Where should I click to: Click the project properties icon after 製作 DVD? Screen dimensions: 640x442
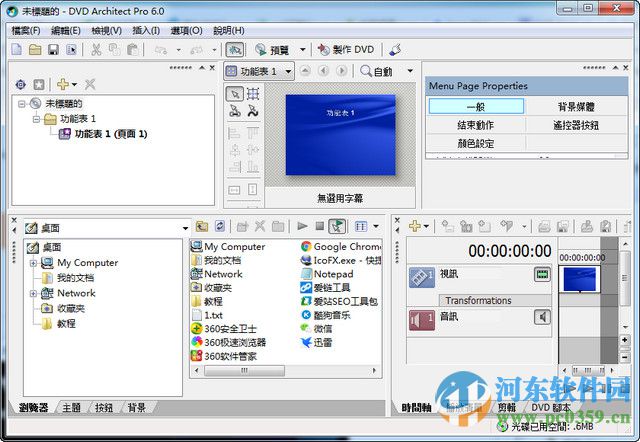pyautogui.click(x=395, y=50)
